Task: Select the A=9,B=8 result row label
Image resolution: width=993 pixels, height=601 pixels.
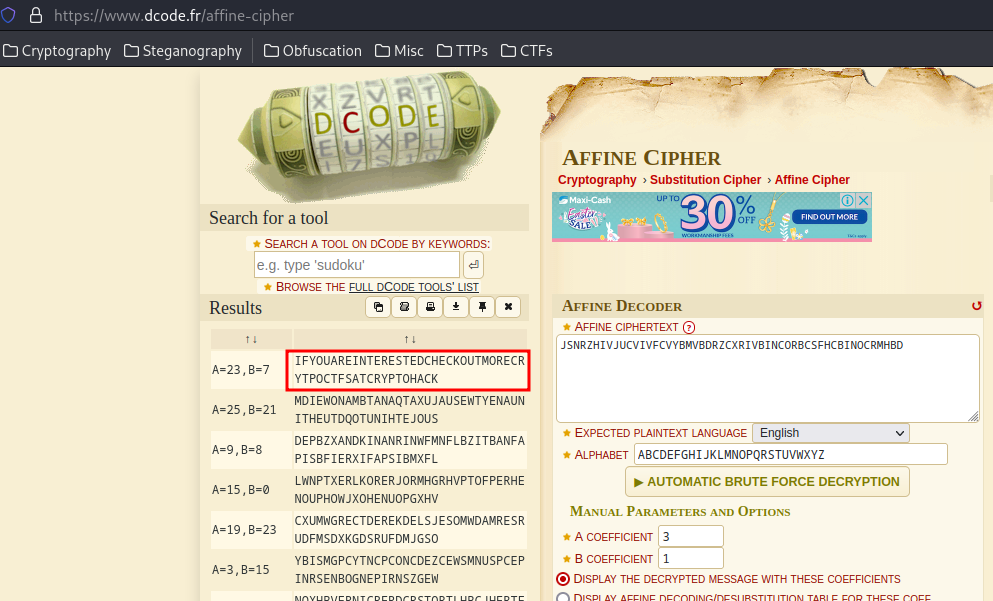Action: (x=237, y=450)
